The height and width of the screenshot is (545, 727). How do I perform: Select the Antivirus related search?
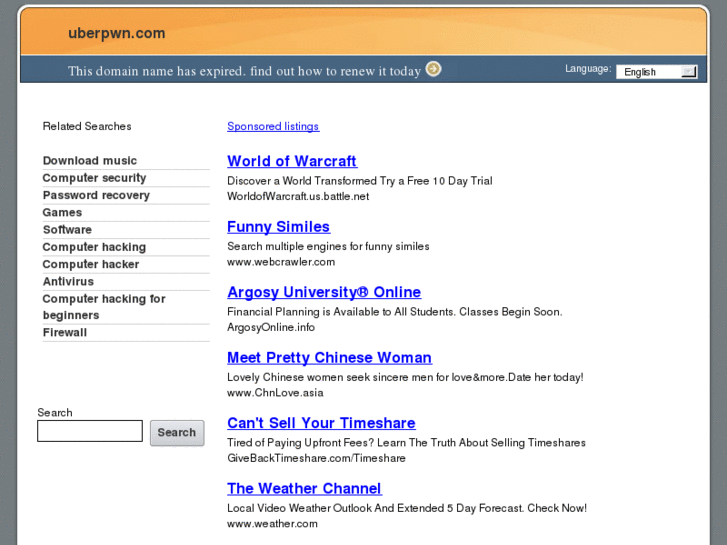coord(68,282)
